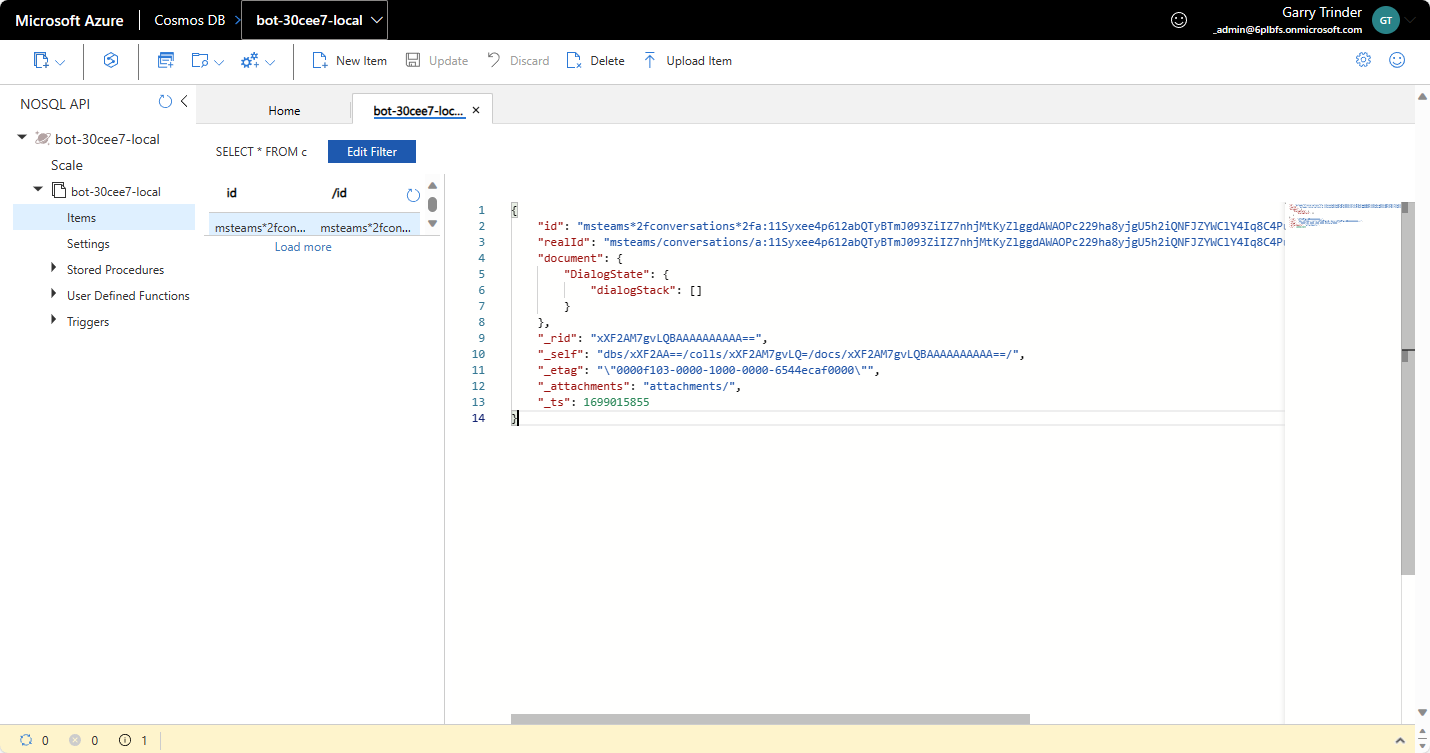
Task: Click the Cosmos DB breadcrumb
Action: (189, 20)
